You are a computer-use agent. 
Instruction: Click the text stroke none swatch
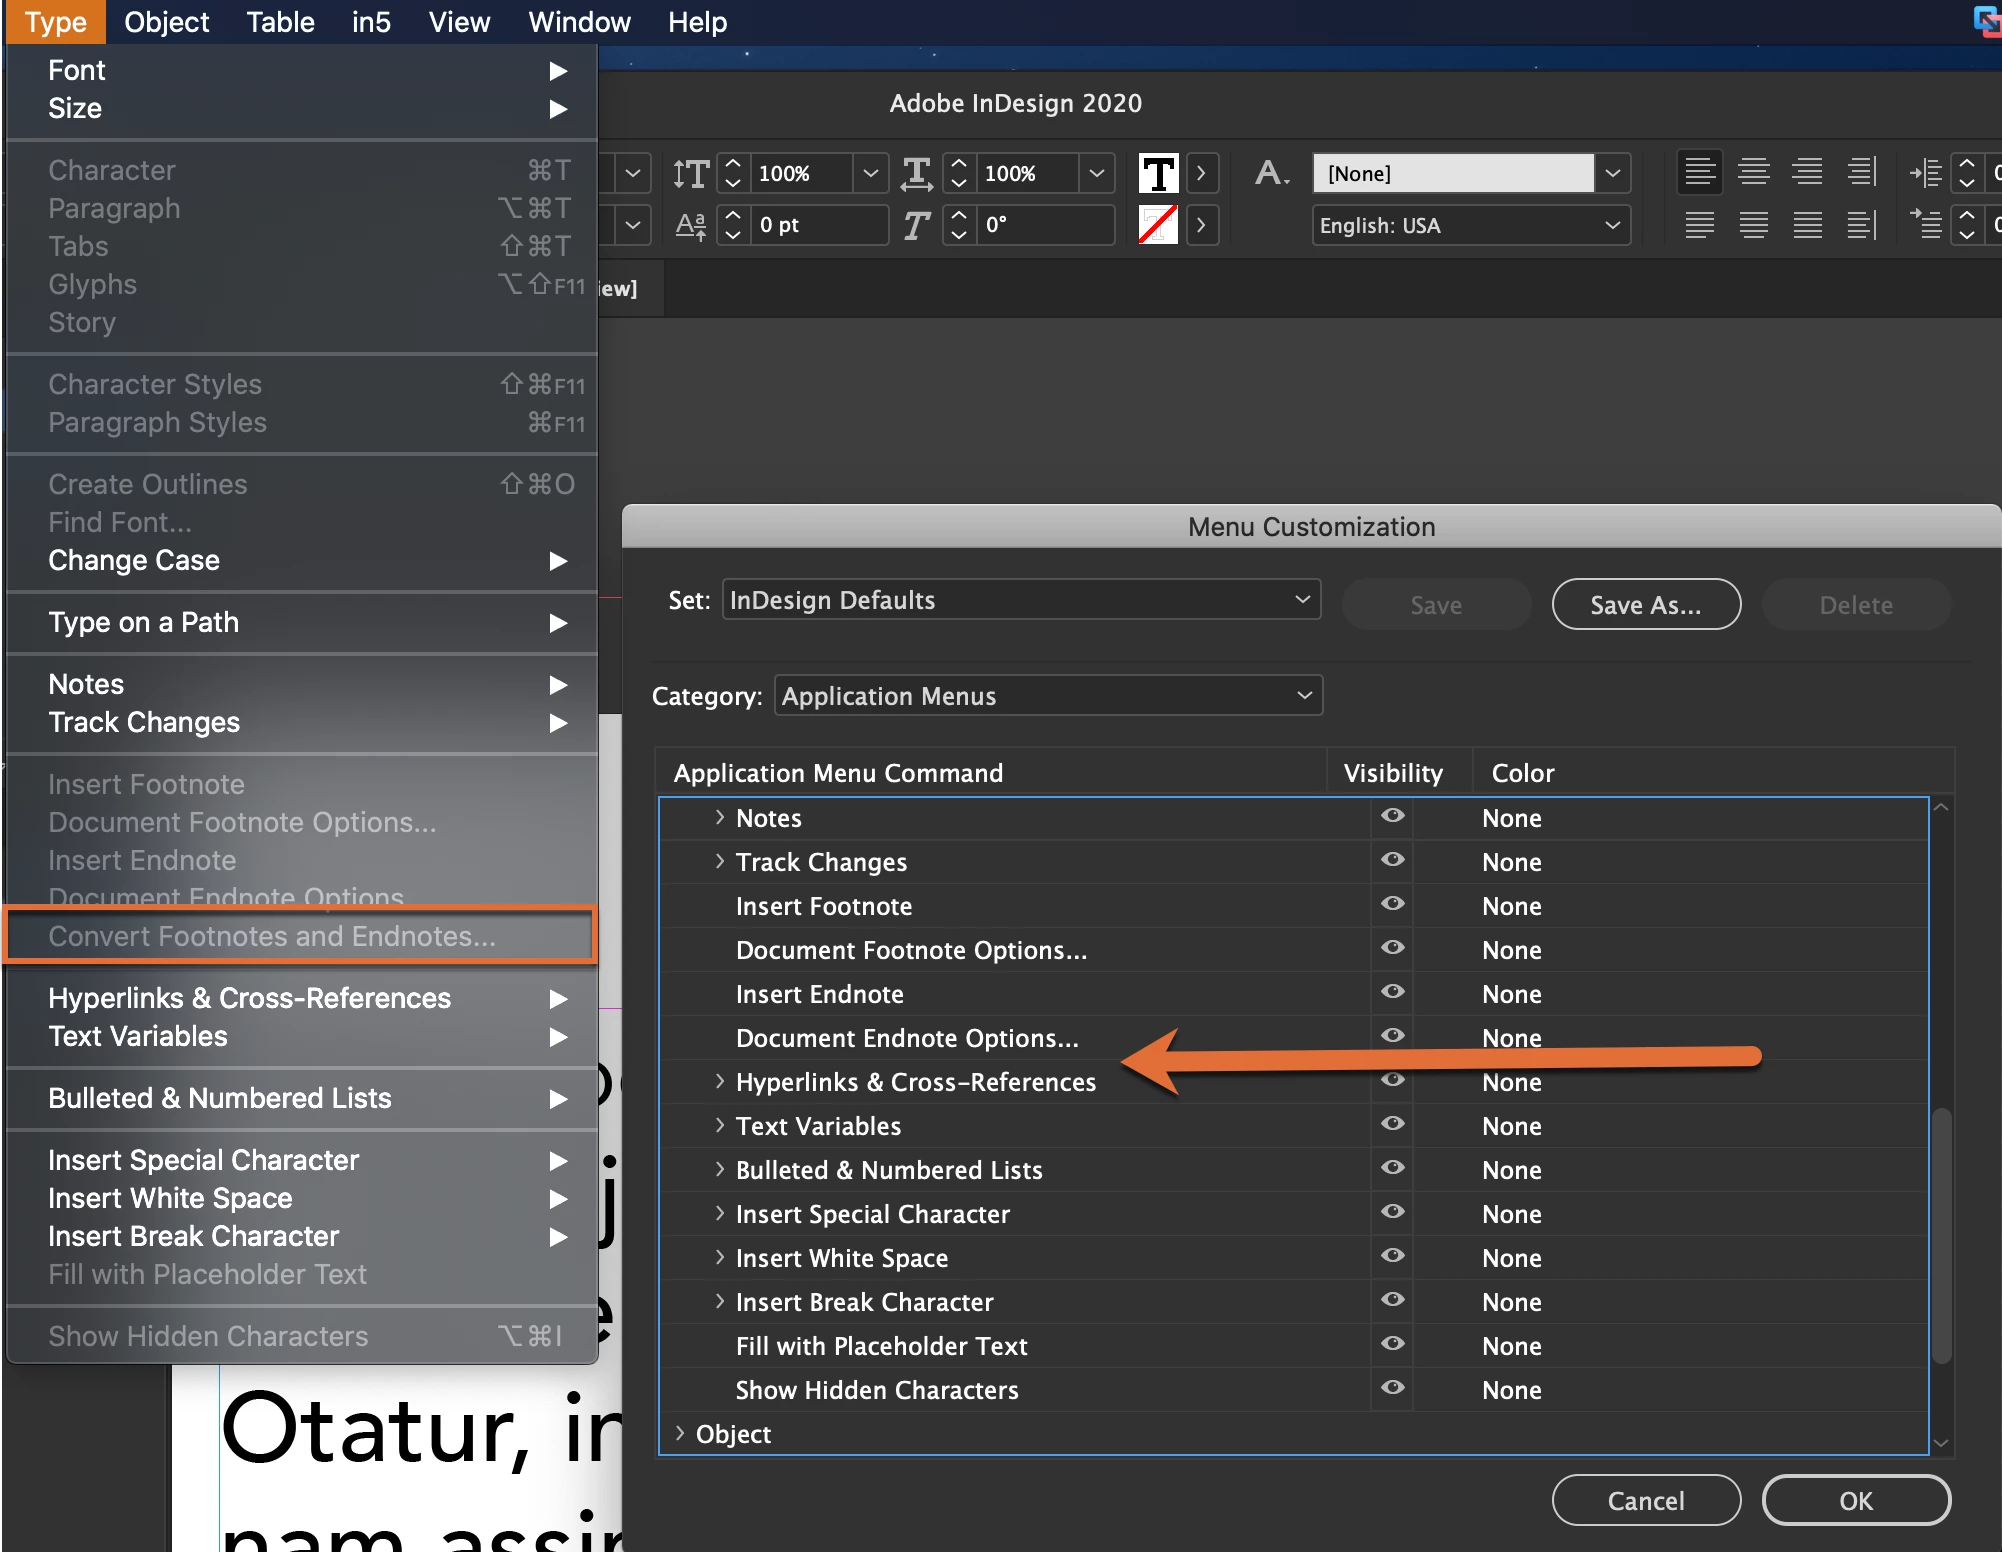tap(1158, 225)
